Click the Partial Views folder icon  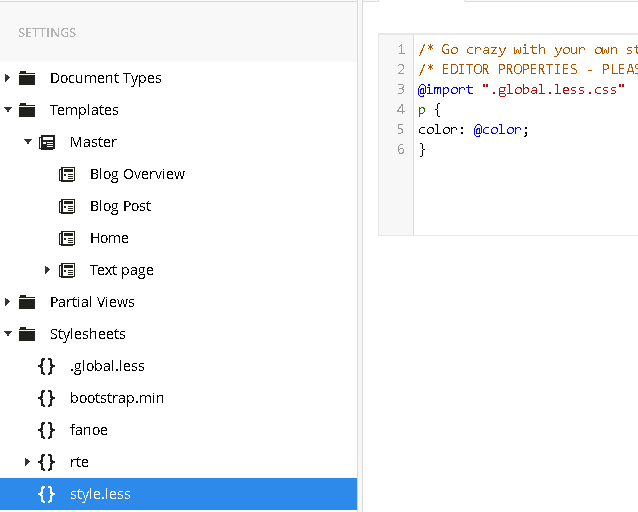[x=27, y=302]
